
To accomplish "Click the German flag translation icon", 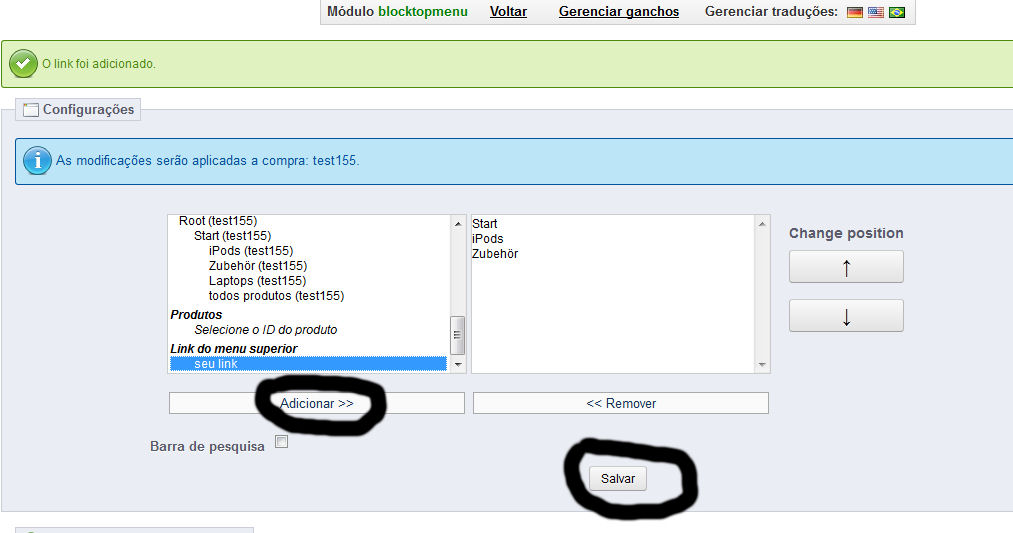I will click(x=855, y=12).
